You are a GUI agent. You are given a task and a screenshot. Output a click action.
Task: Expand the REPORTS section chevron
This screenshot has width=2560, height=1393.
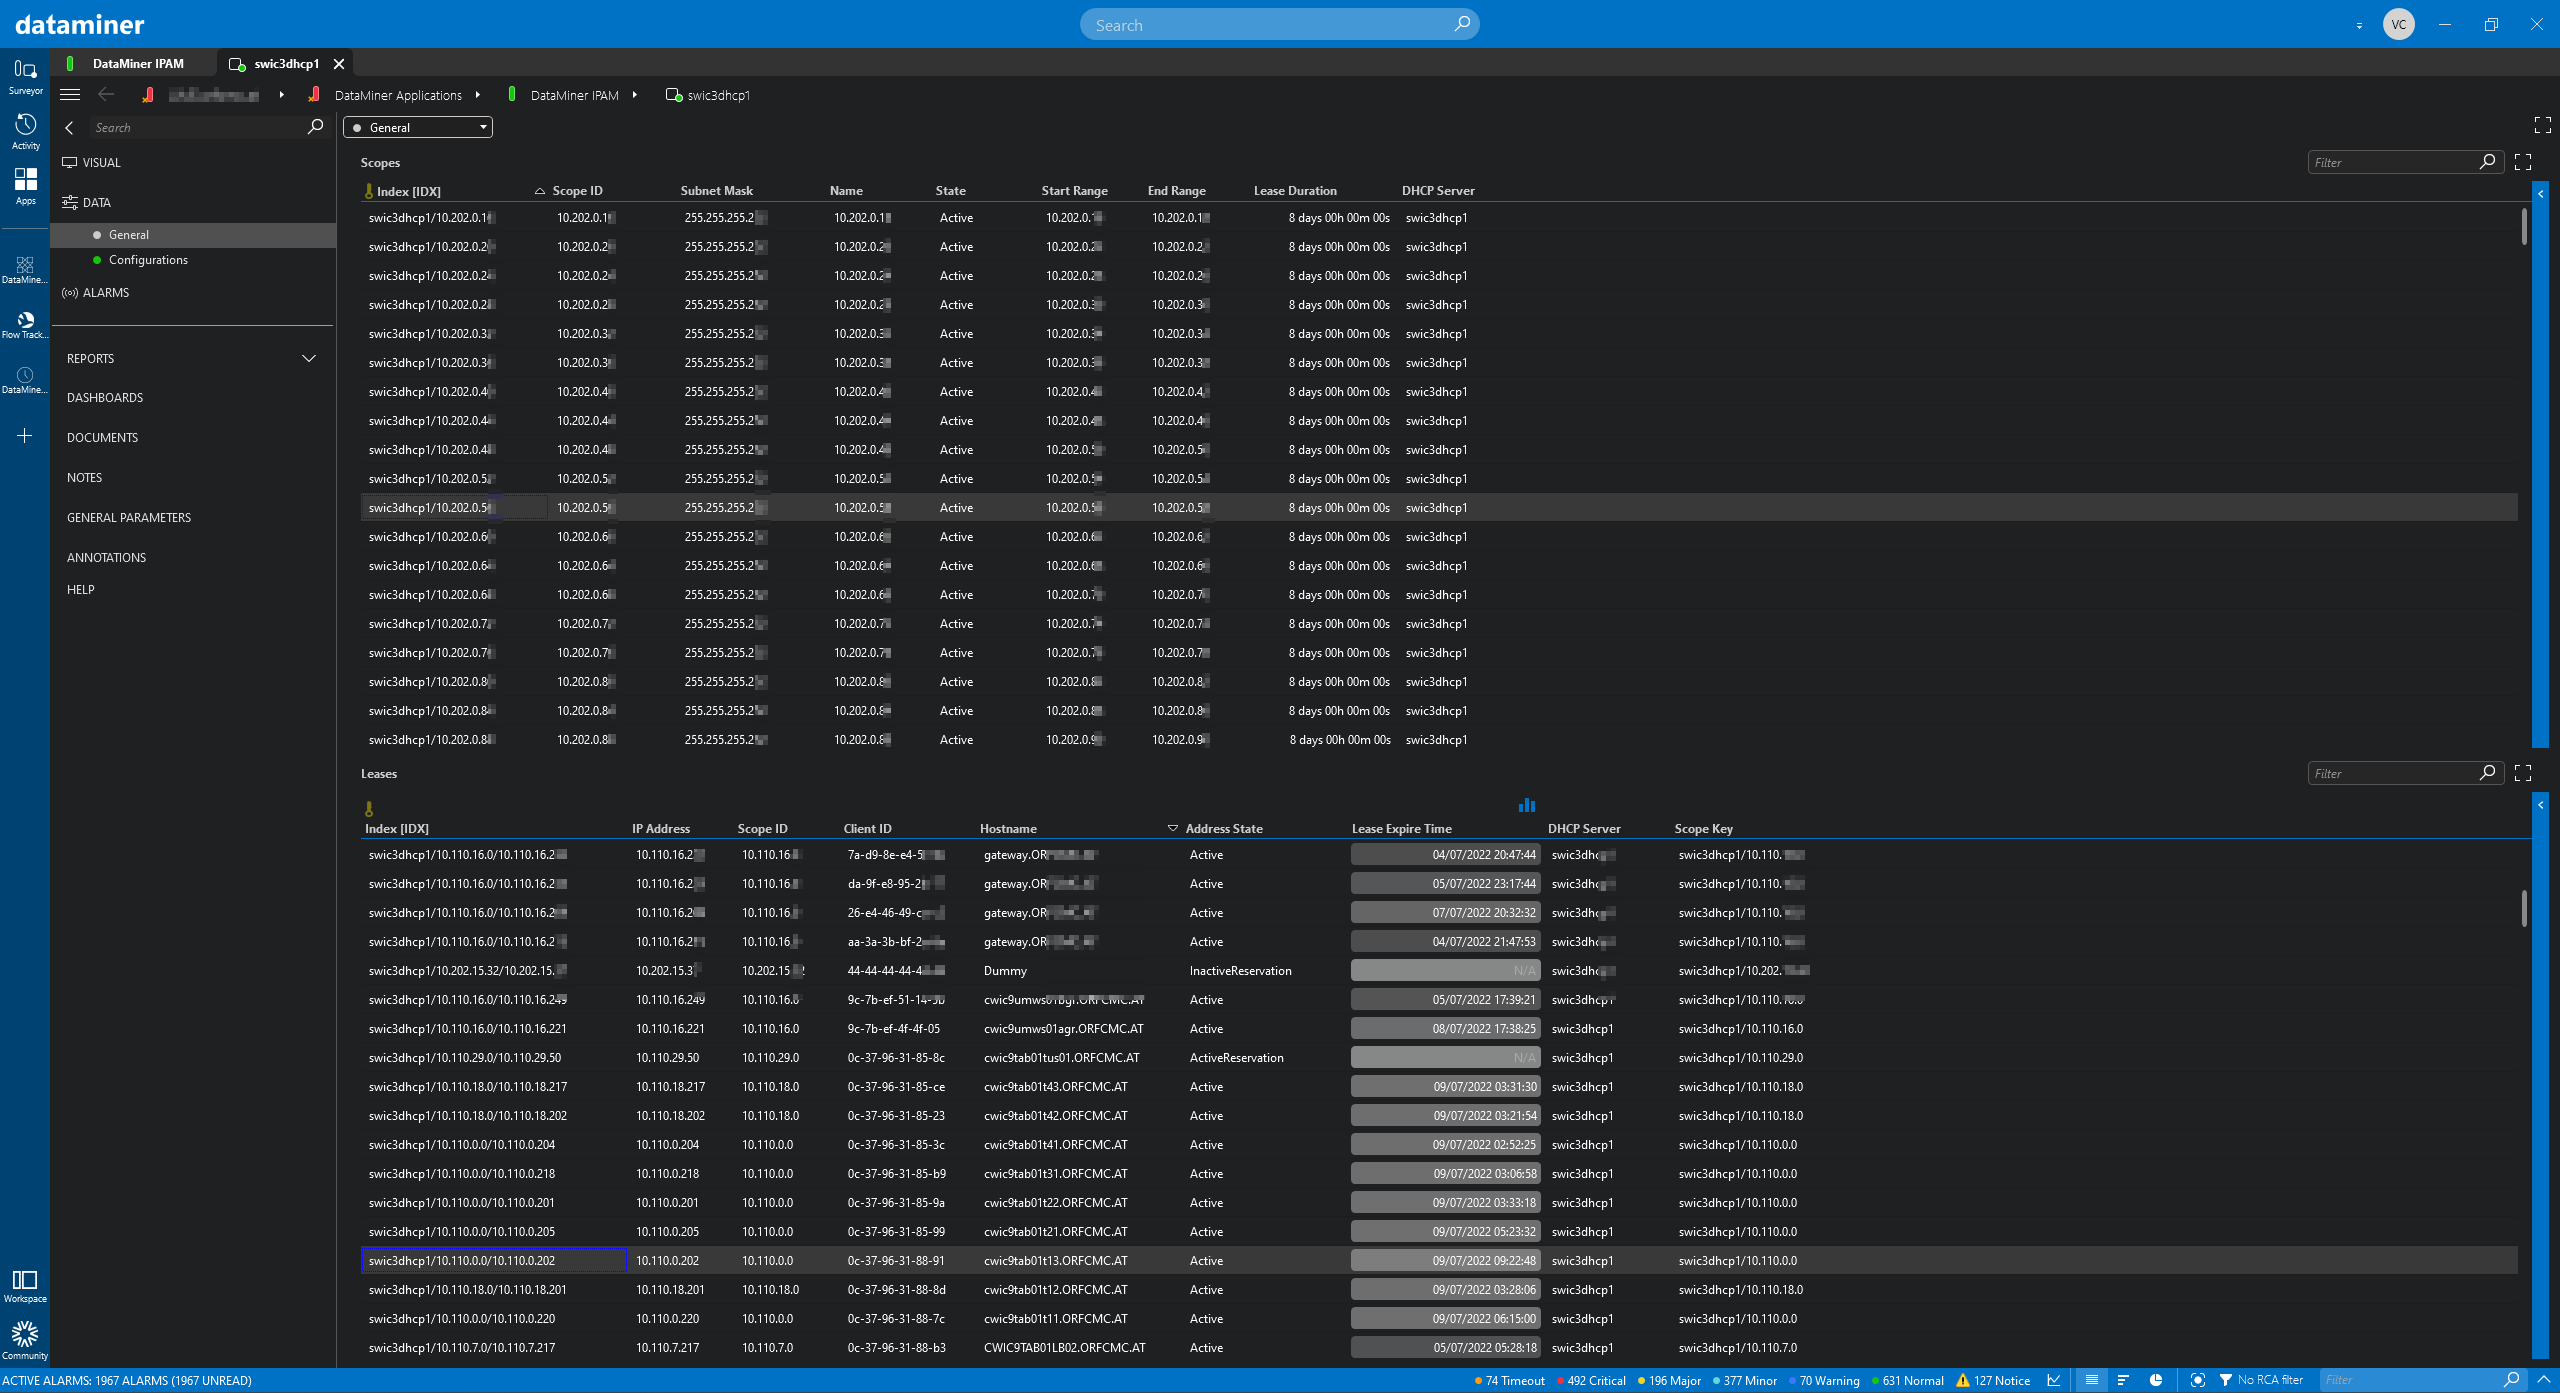tap(309, 358)
